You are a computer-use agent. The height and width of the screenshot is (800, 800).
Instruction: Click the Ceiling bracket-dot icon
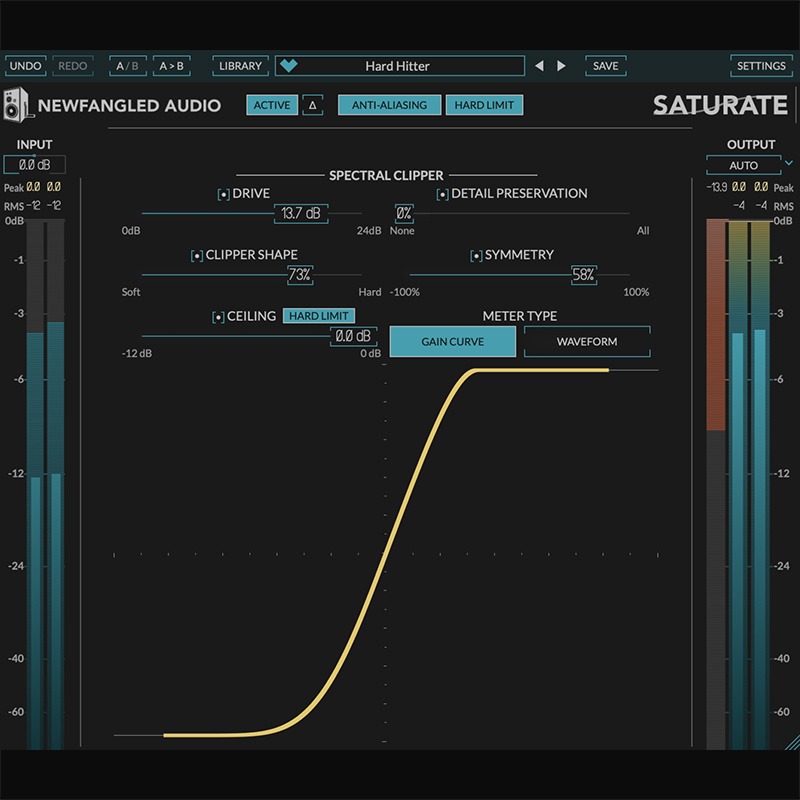[218, 317]
